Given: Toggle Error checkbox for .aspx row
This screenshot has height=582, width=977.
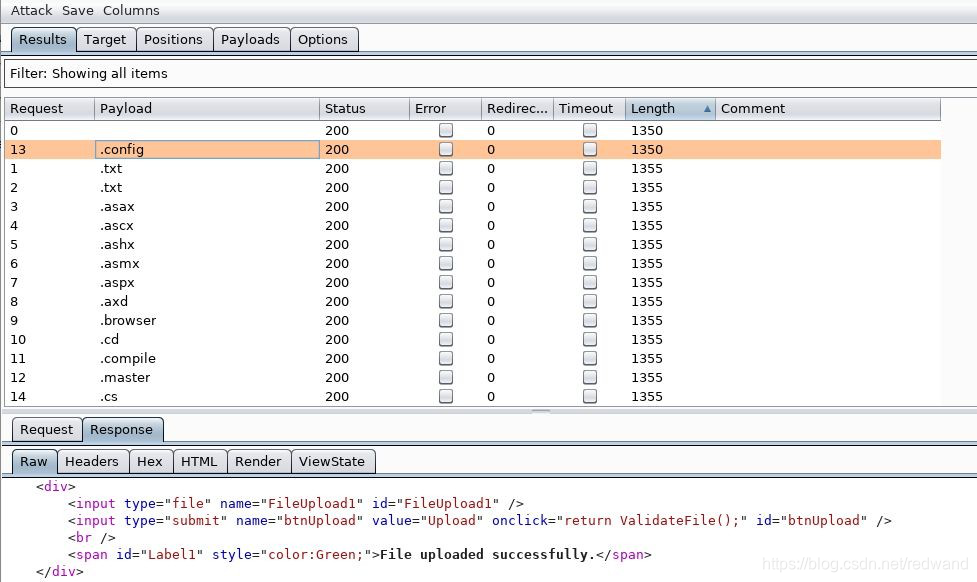Looking at the screenshot, I should click(446, 282).
